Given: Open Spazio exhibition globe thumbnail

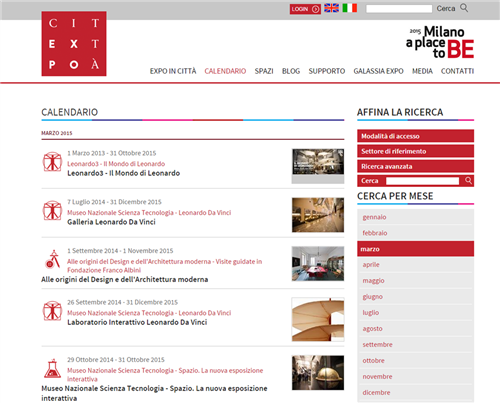Looking at the screenshot, I should 318,373.
